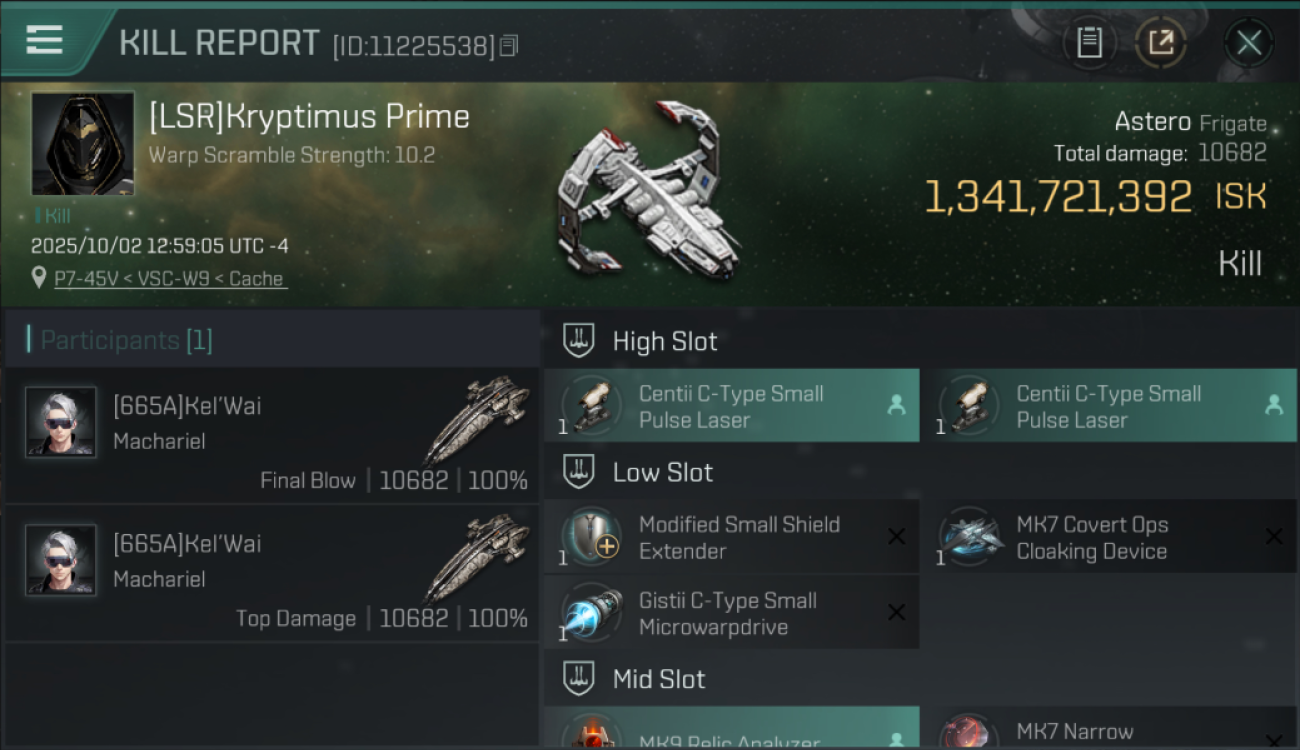The image size is (1300, 750).
Task: Copy the kill report ID
Action: click(x=509, y=46)
